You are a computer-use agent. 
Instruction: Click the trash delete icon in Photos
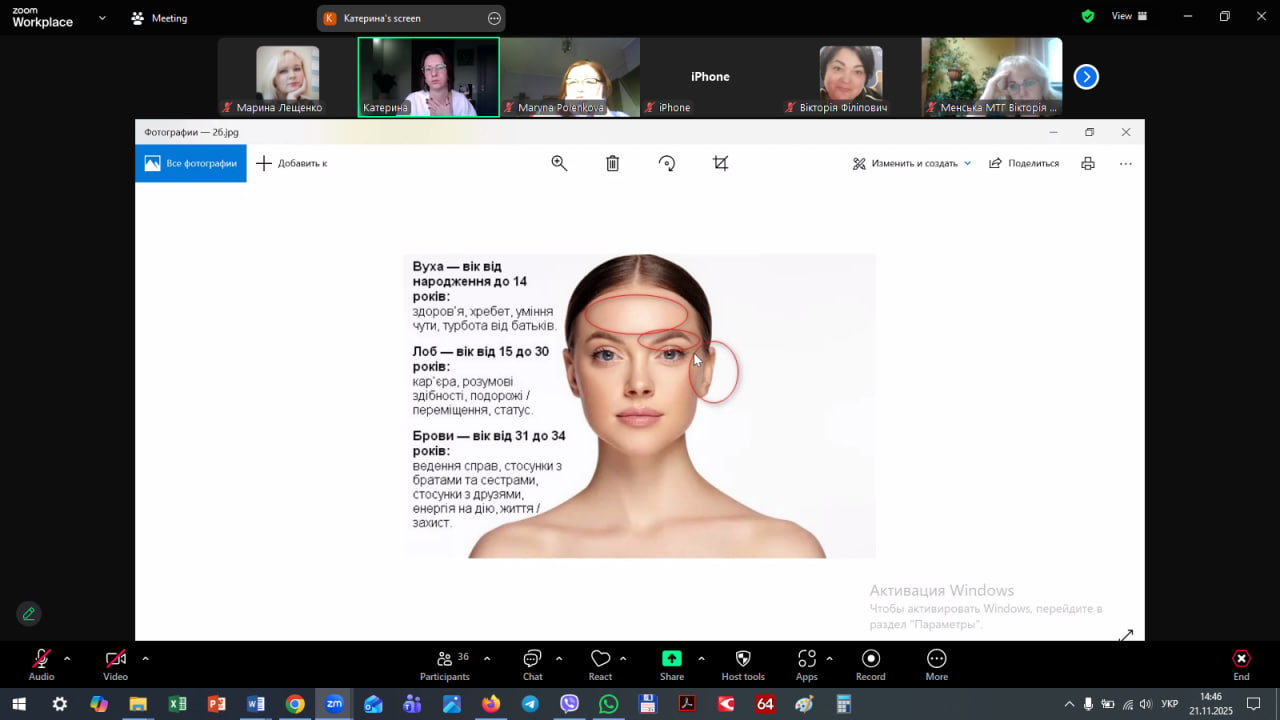[613, 163]
